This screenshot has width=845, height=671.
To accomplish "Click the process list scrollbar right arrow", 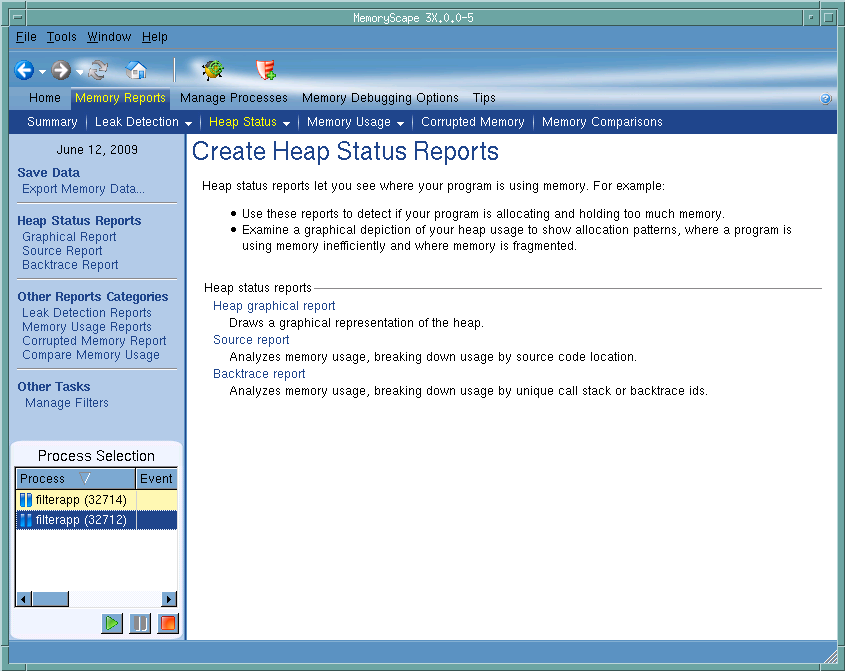I will tap(169, 599).
